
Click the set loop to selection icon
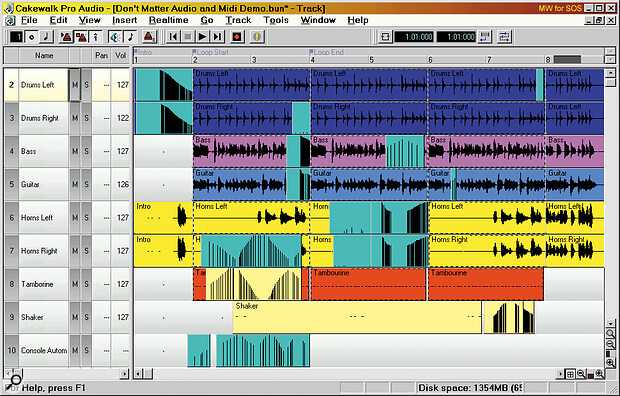tap(484, 37)
